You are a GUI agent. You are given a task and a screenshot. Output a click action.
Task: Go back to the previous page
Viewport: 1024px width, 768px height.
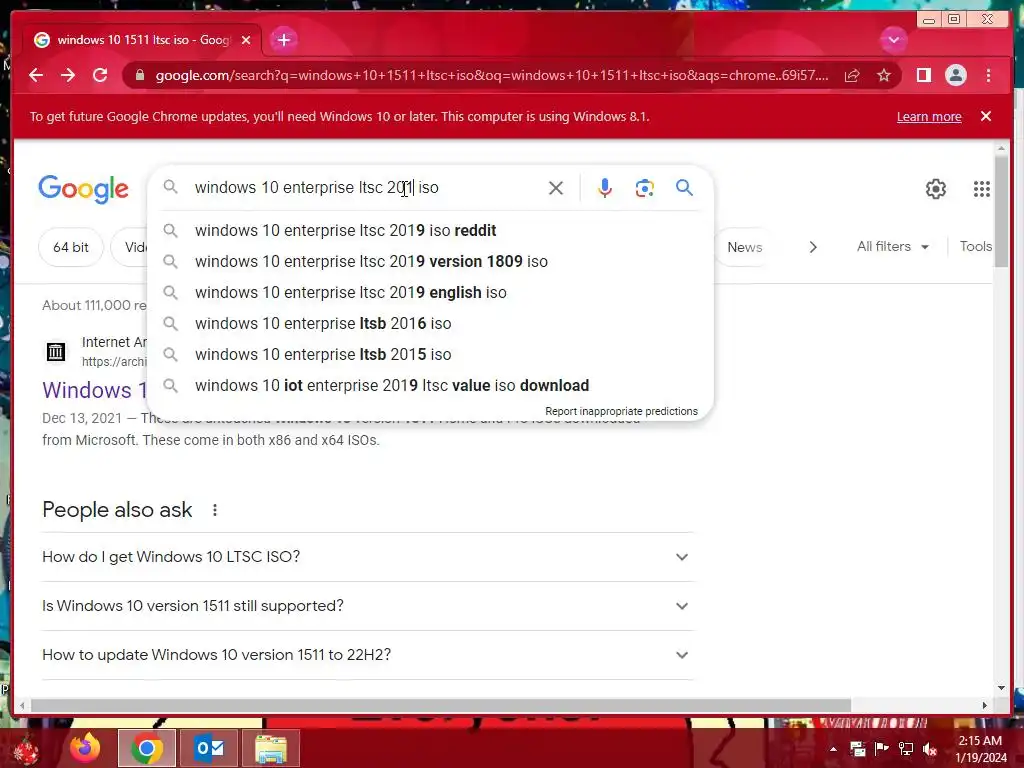[36, 75]
